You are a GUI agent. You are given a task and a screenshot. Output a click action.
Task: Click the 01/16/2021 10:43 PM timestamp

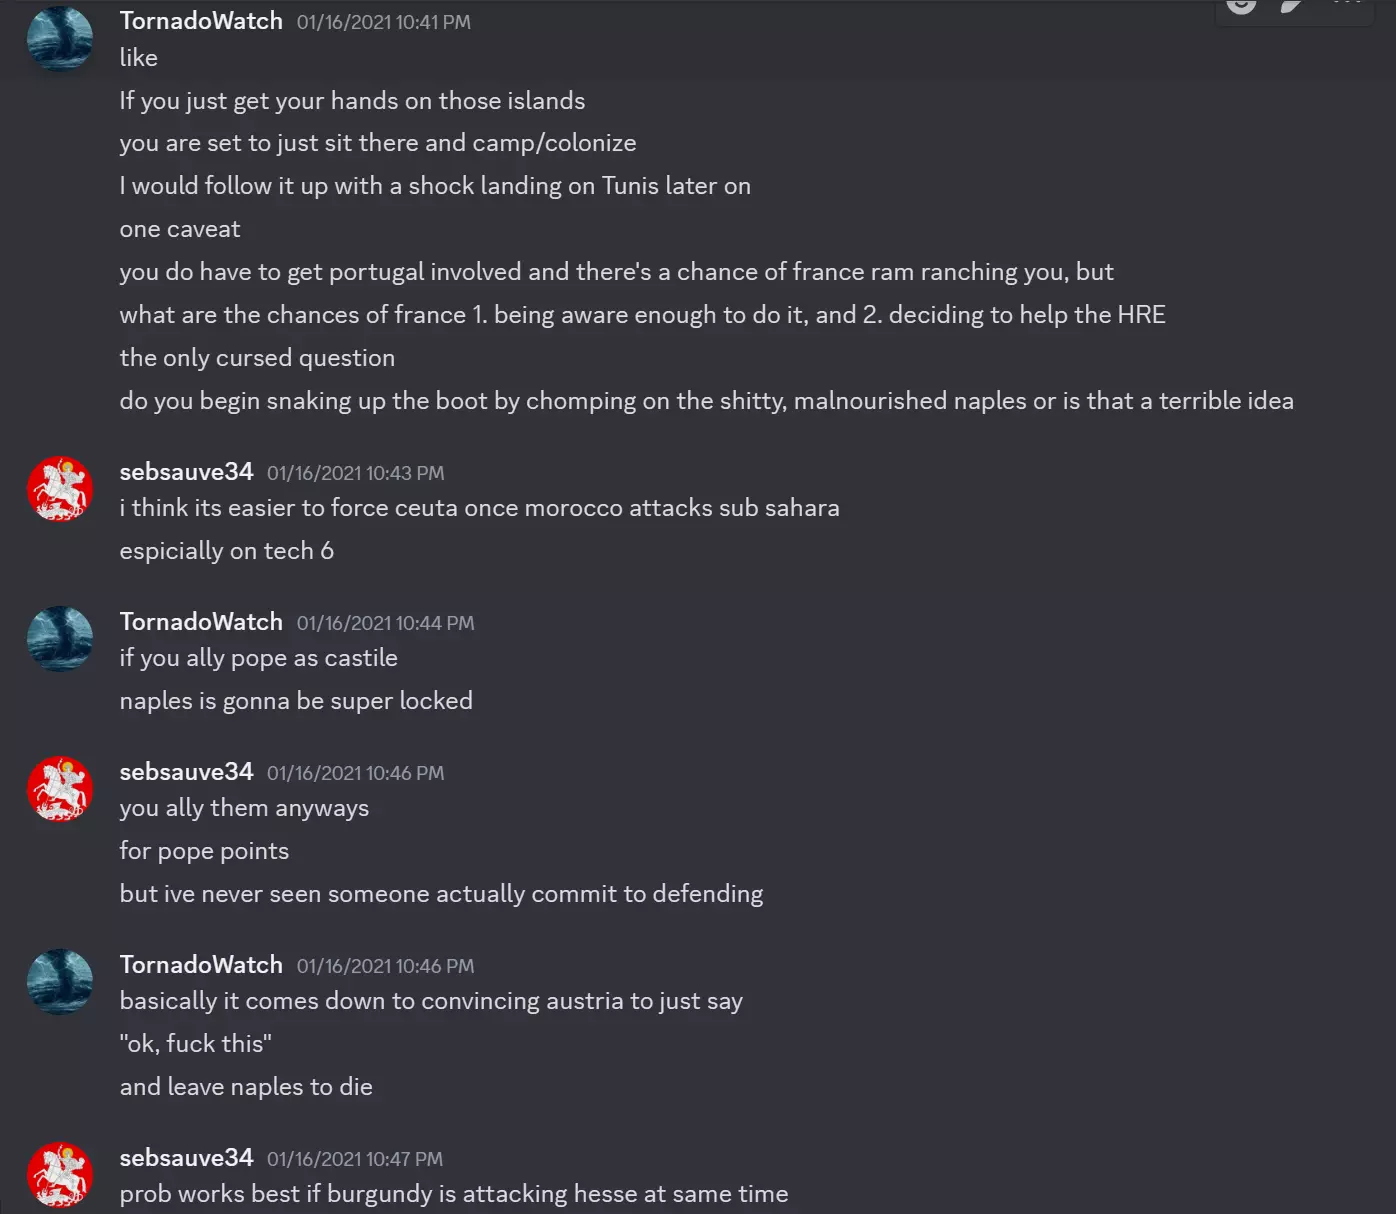pyautogui.click(x=355, y=473)
